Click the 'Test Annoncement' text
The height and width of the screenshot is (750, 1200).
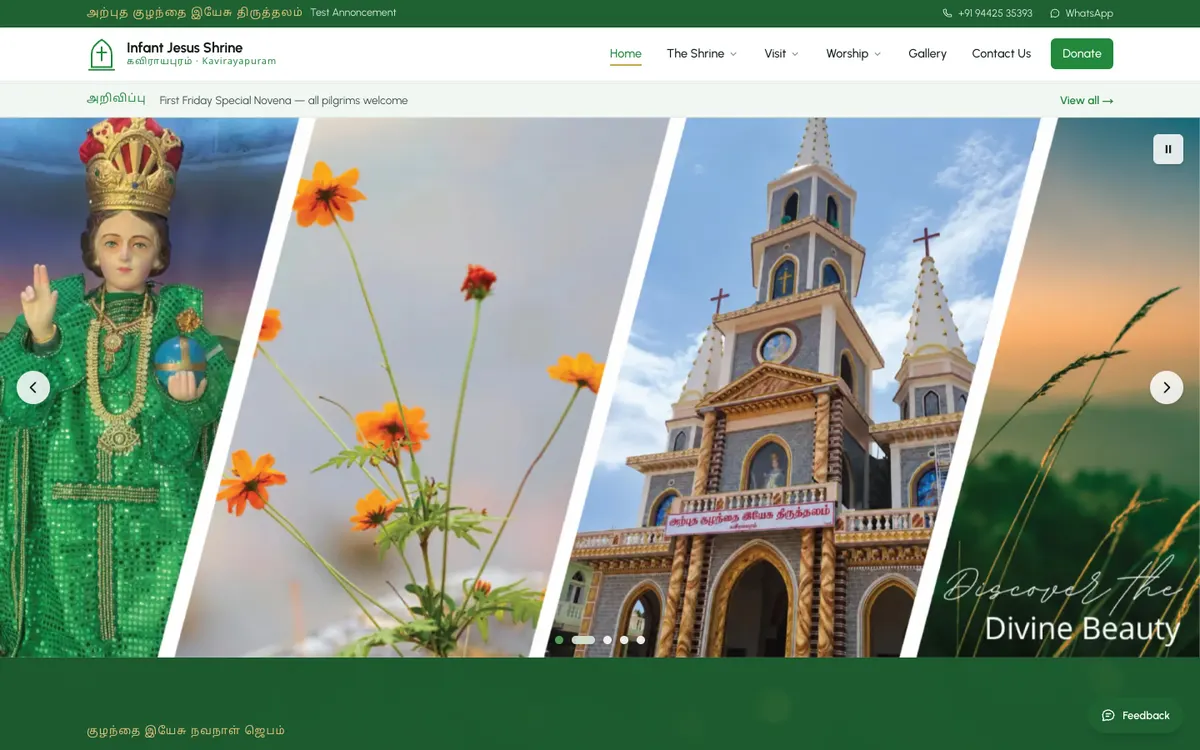tap(353, 13)
